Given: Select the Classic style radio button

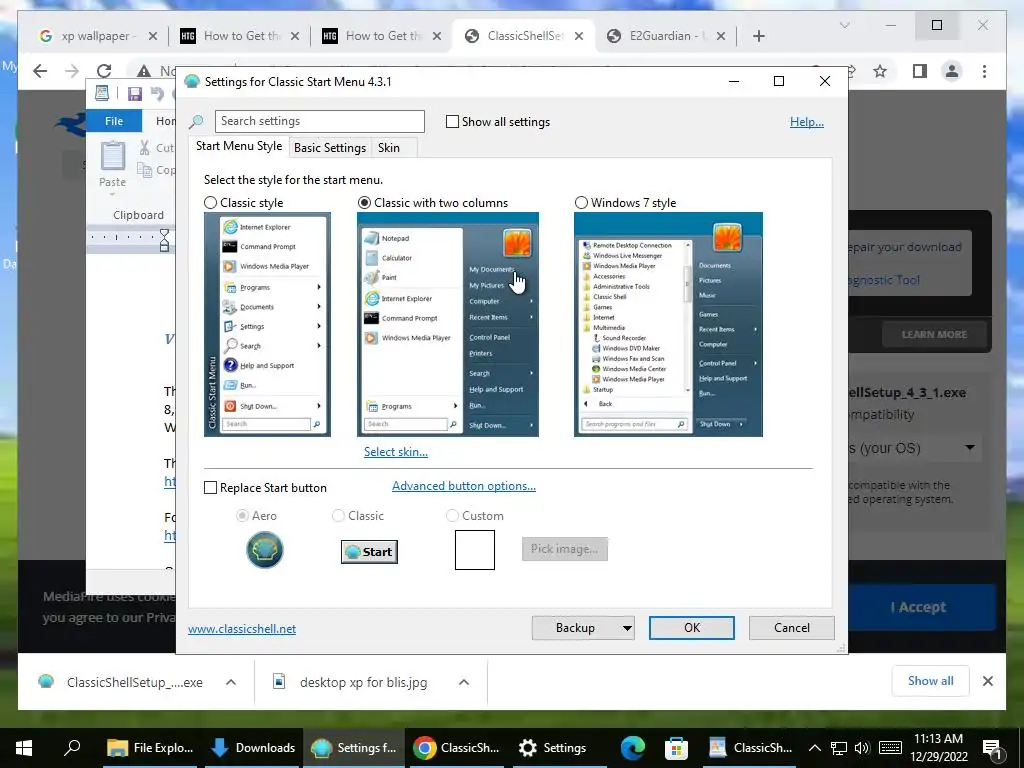Looking at the screenshot, I should pos(210,202).
